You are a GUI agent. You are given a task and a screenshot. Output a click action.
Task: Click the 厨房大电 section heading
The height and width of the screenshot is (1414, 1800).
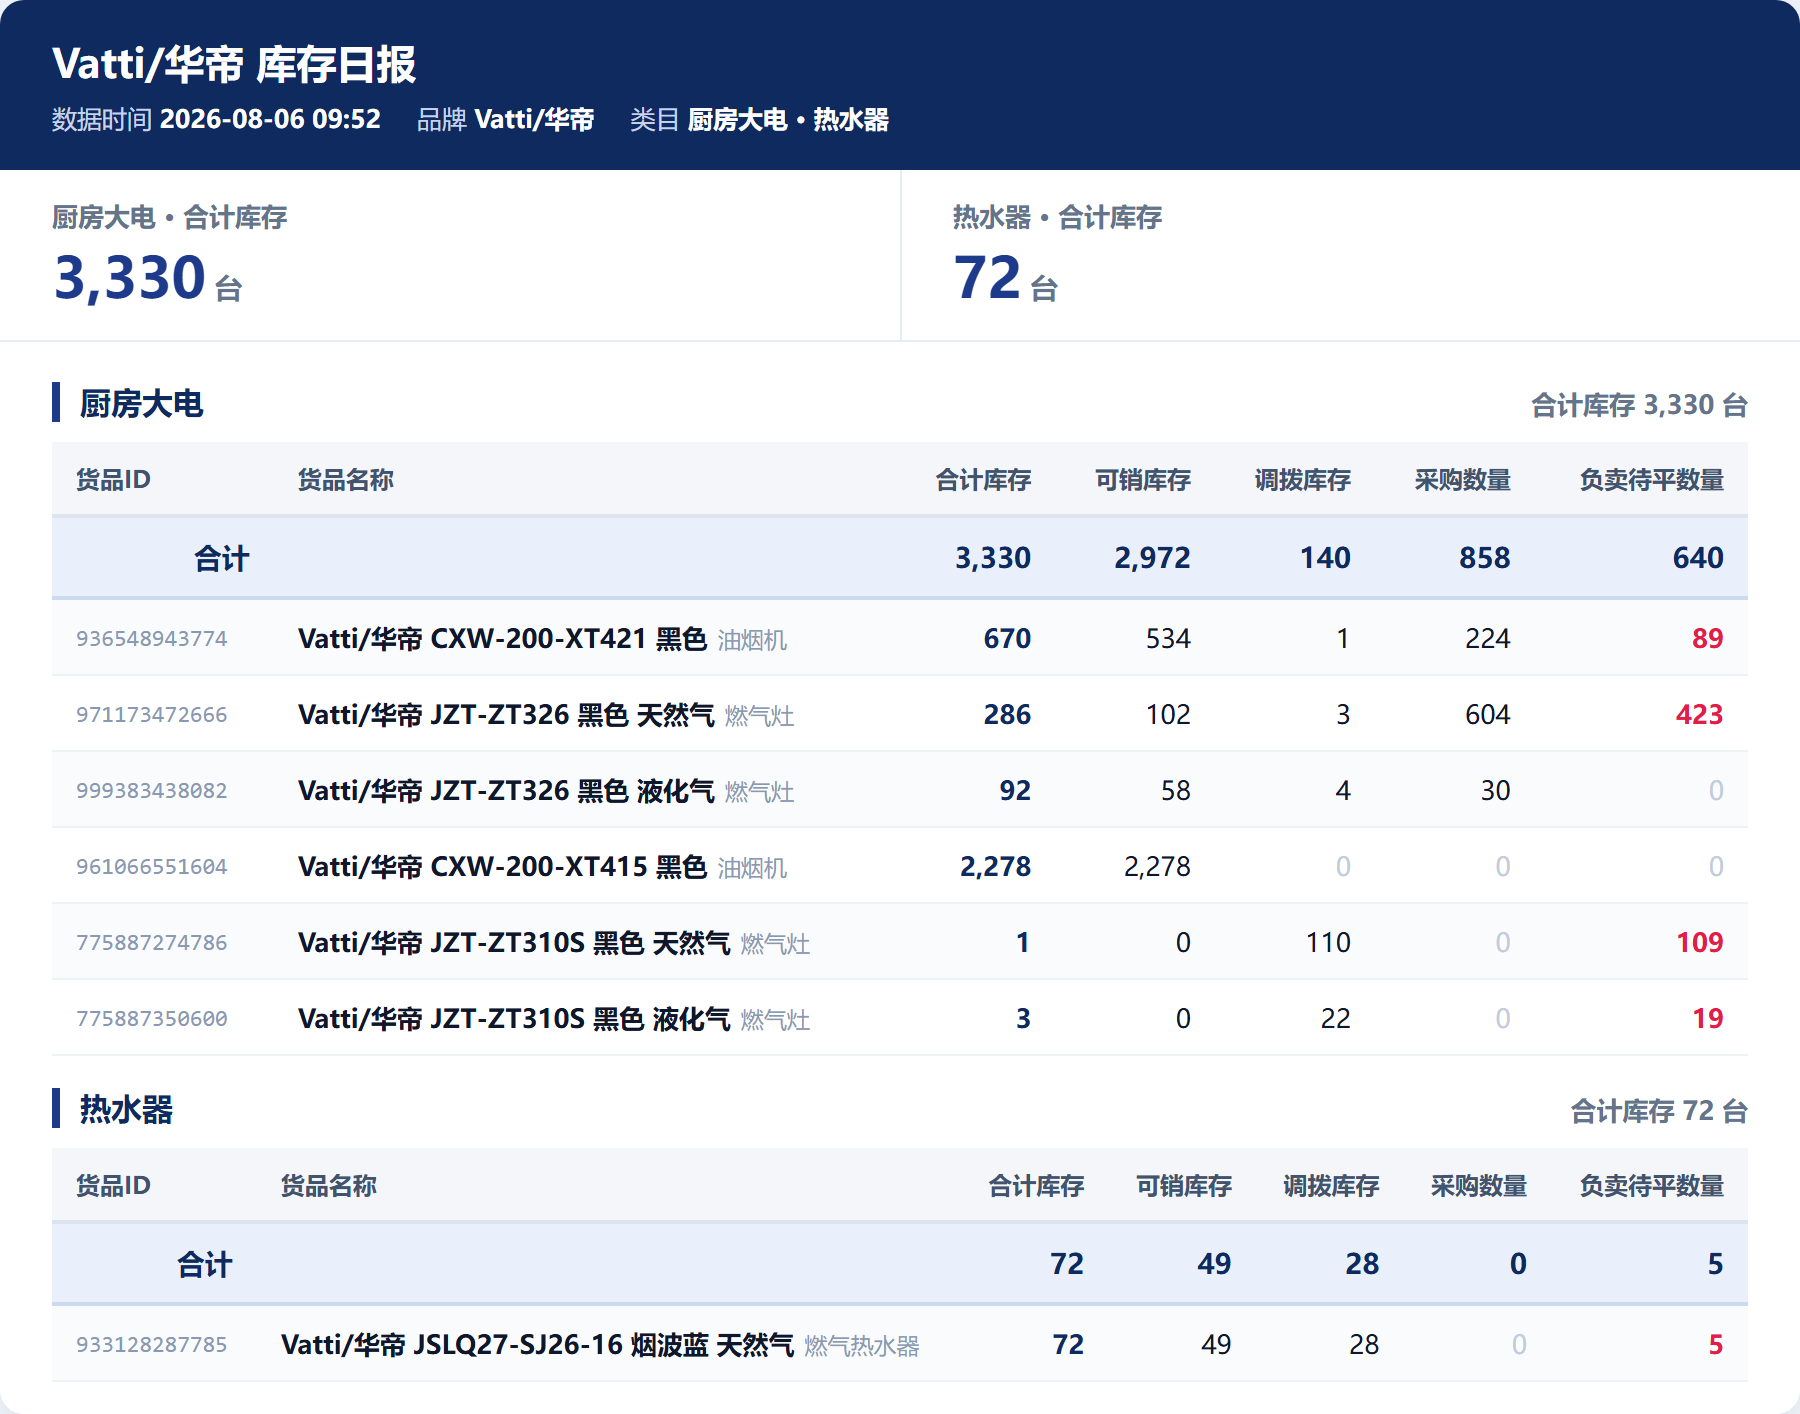(141, 403)
